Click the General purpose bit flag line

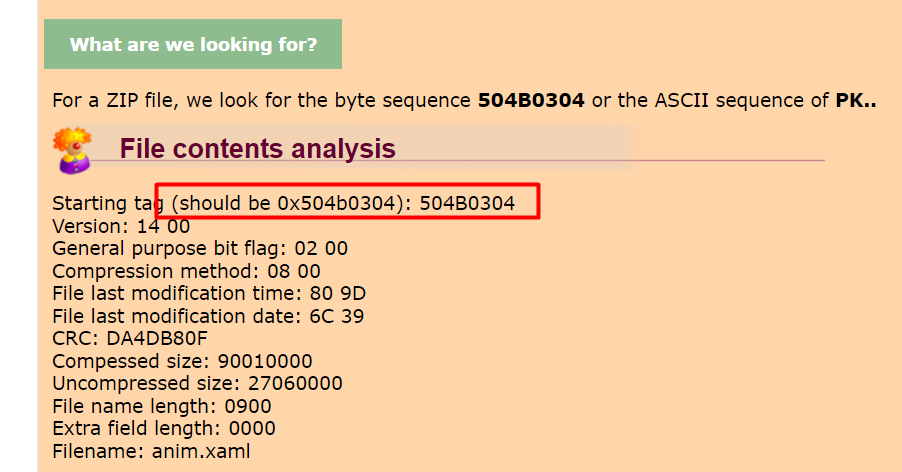tap(200, 249)
